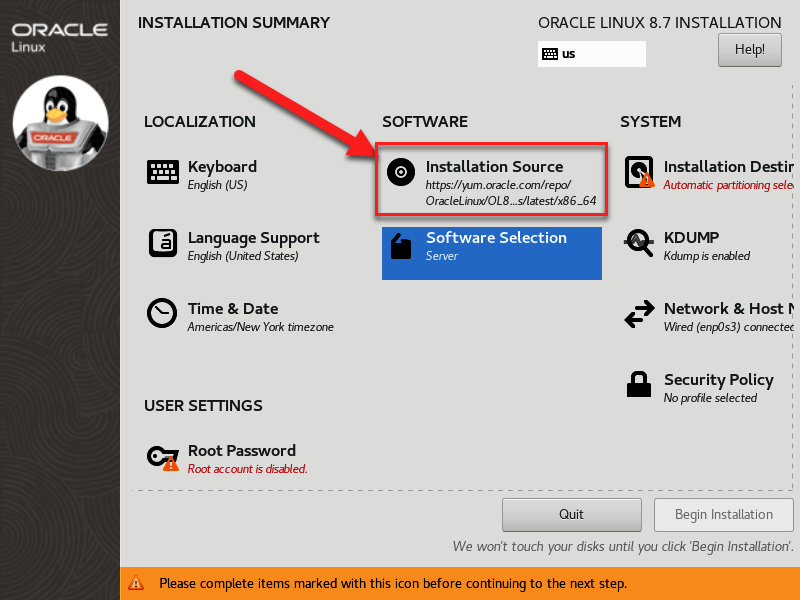Click 'Wired (enp0s3) connected' status text
This screenshot has width=800, height=600.
coord(729,327)
